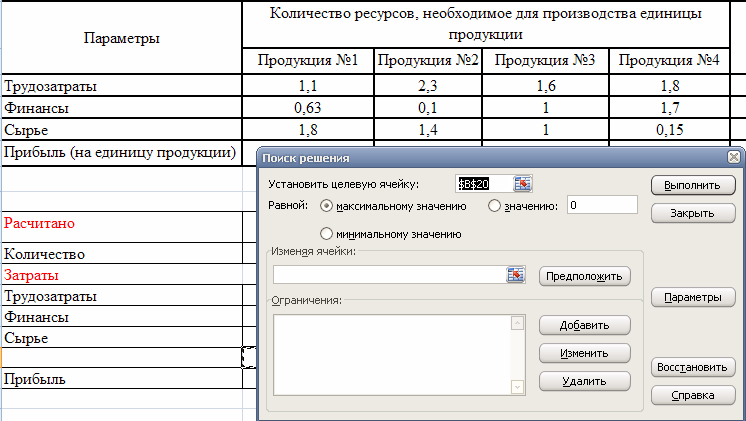Click the target cell field with $B$20

pos(484,184)
